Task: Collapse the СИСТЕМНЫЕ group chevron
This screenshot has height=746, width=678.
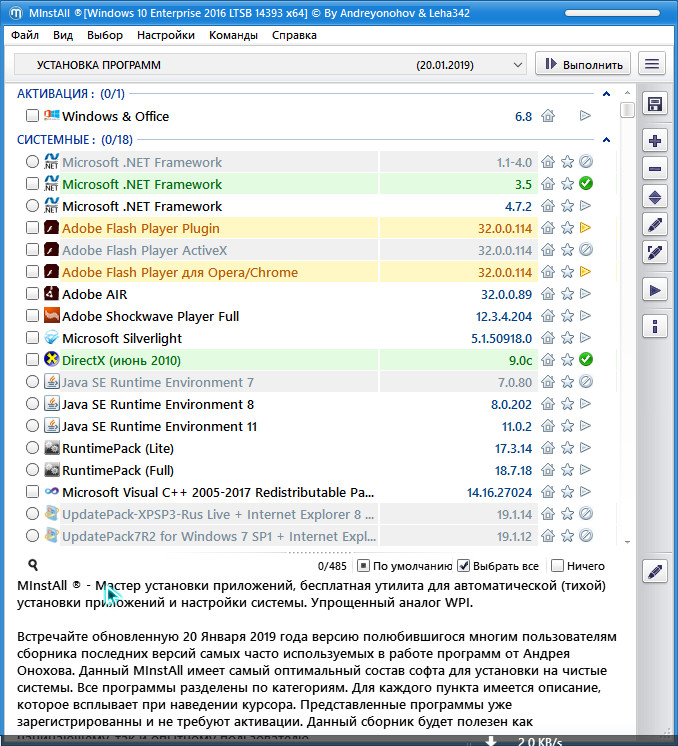Action: (x=606, y=140)
